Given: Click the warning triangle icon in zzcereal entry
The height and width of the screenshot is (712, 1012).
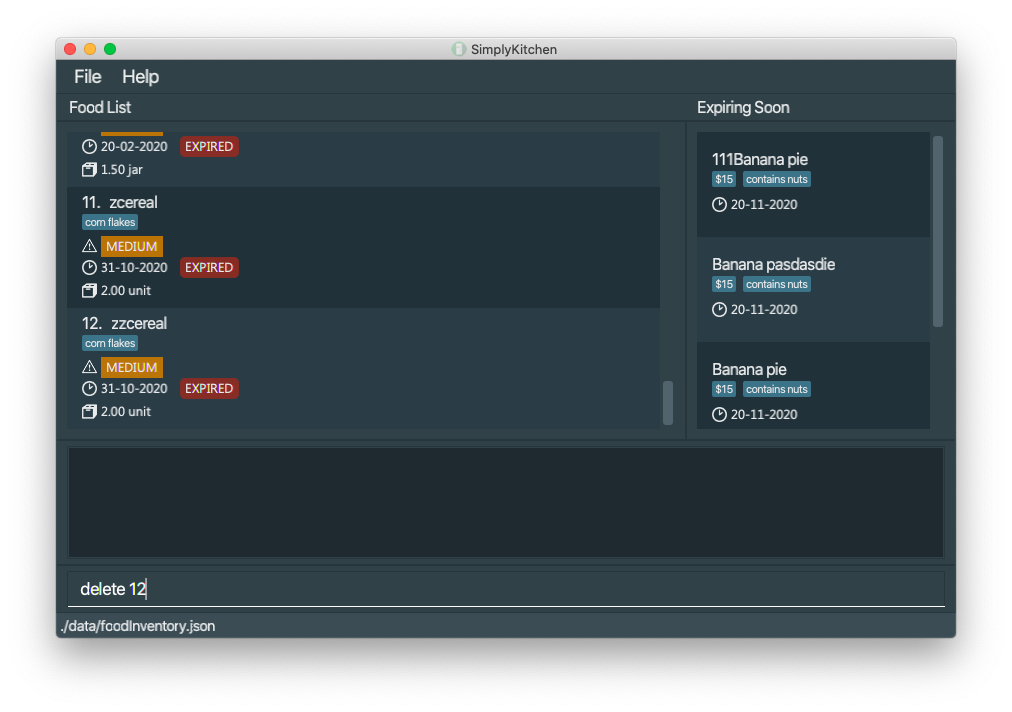Looking at the screenshot, I should pos(89,367).
